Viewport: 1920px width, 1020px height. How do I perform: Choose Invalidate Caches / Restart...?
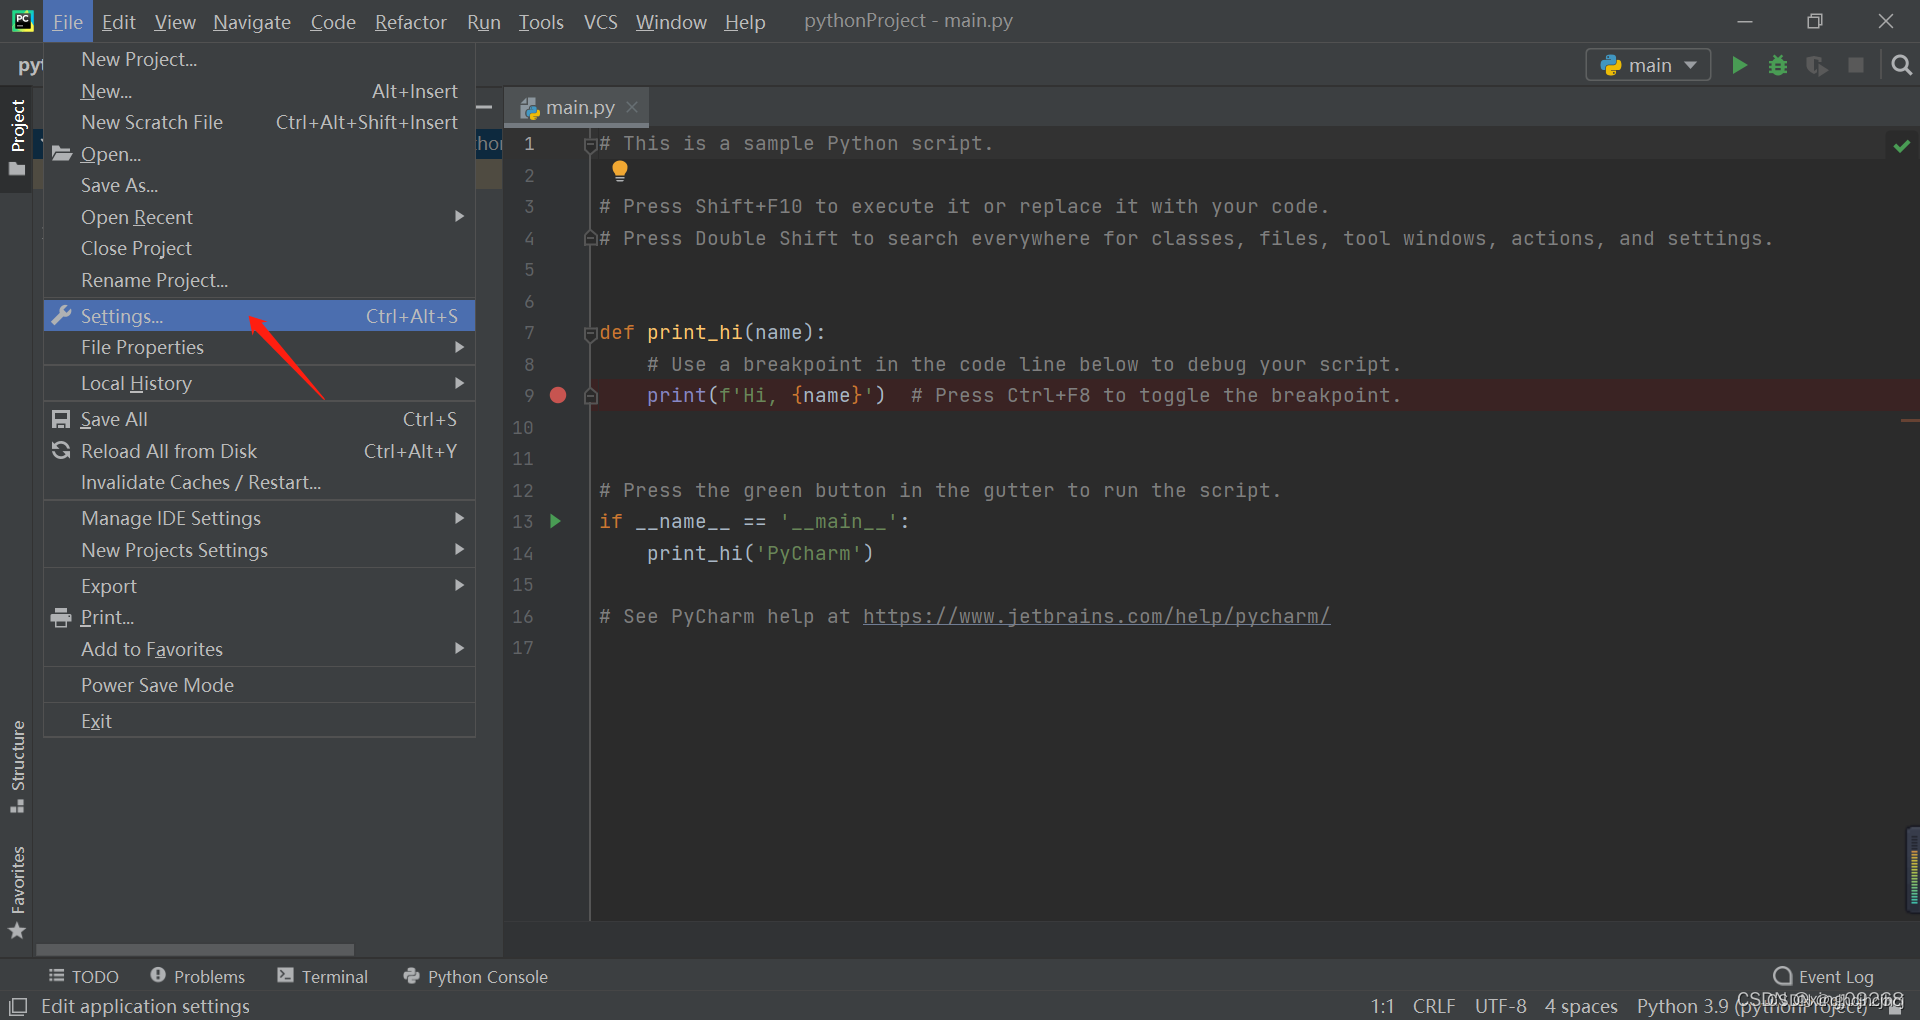259,482
